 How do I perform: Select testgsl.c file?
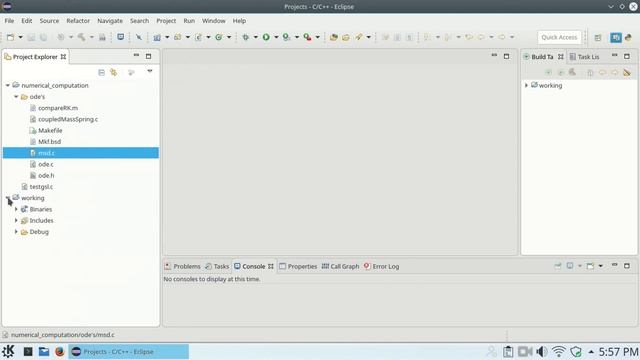[x=41, y=187]
